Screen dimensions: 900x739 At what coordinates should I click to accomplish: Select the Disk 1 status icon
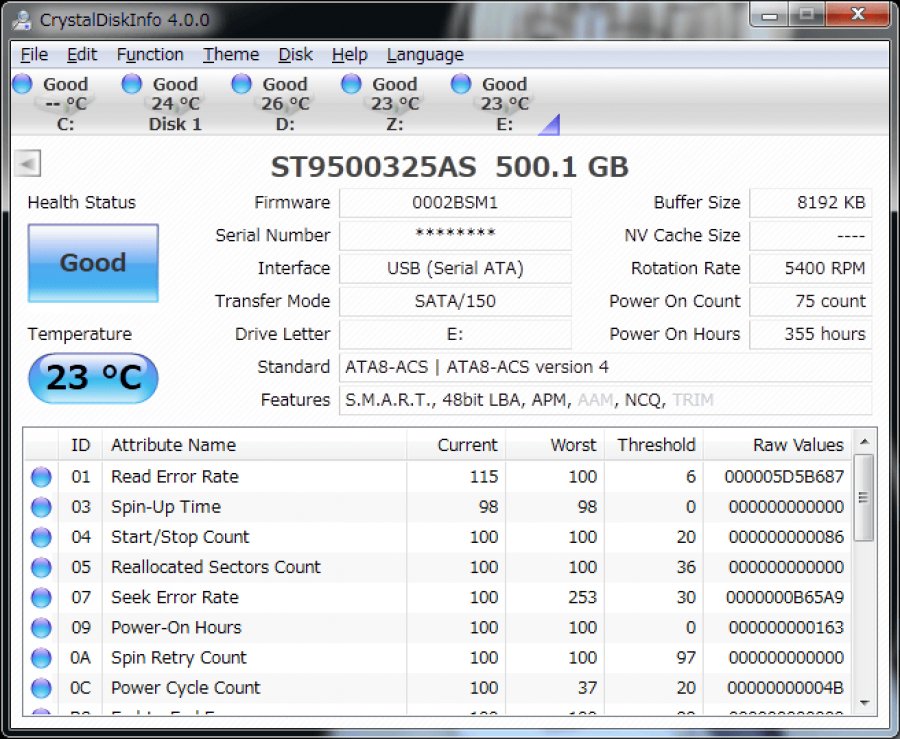pos(132,85)
